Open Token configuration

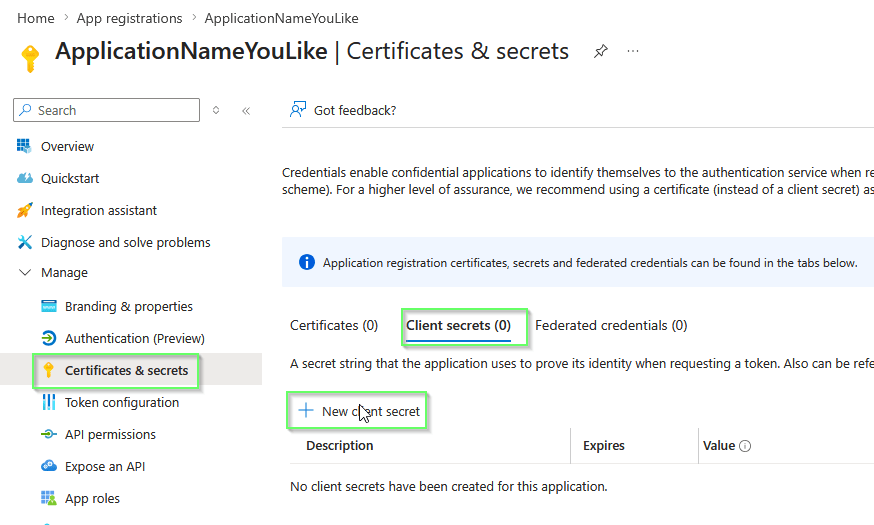[x=122, y=402]
